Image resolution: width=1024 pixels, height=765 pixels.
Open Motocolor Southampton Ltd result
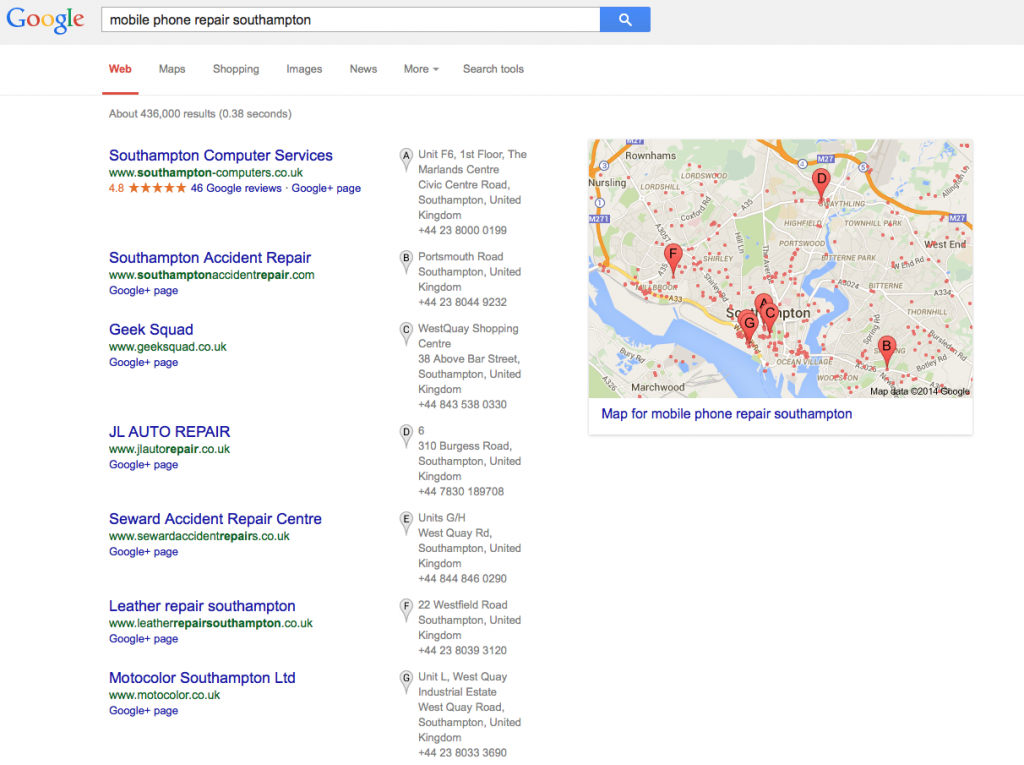click(x=202, y=678)
